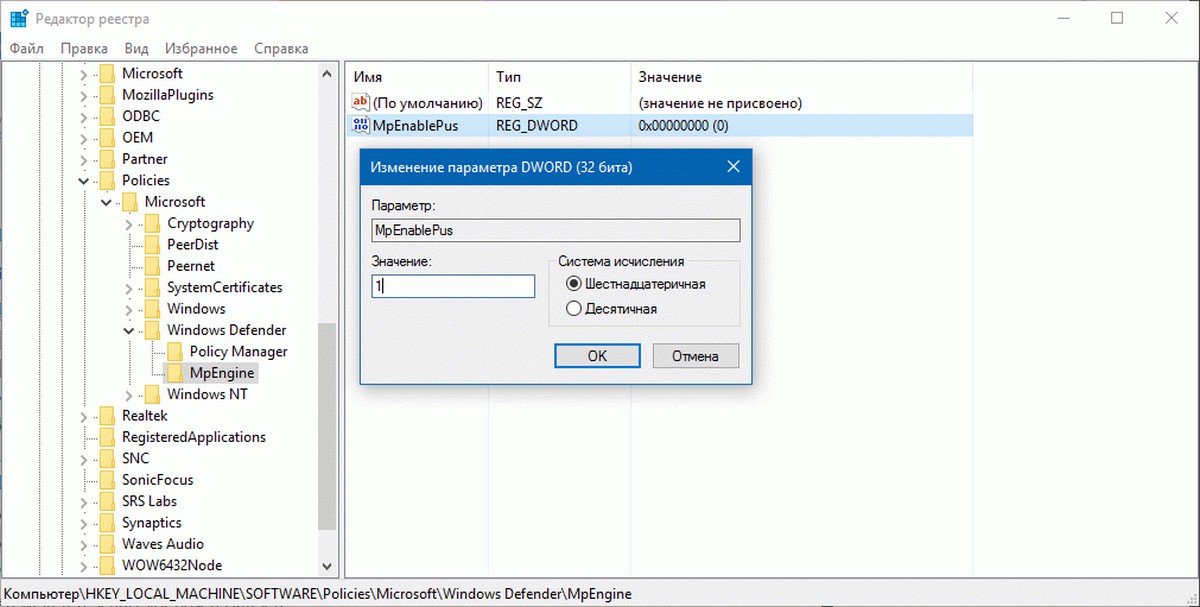Image resolution: width=1200 pixels, height=607 pixels.
Task: Click the (значение не присвоено) cell
Action: click(x=720, y=103)
